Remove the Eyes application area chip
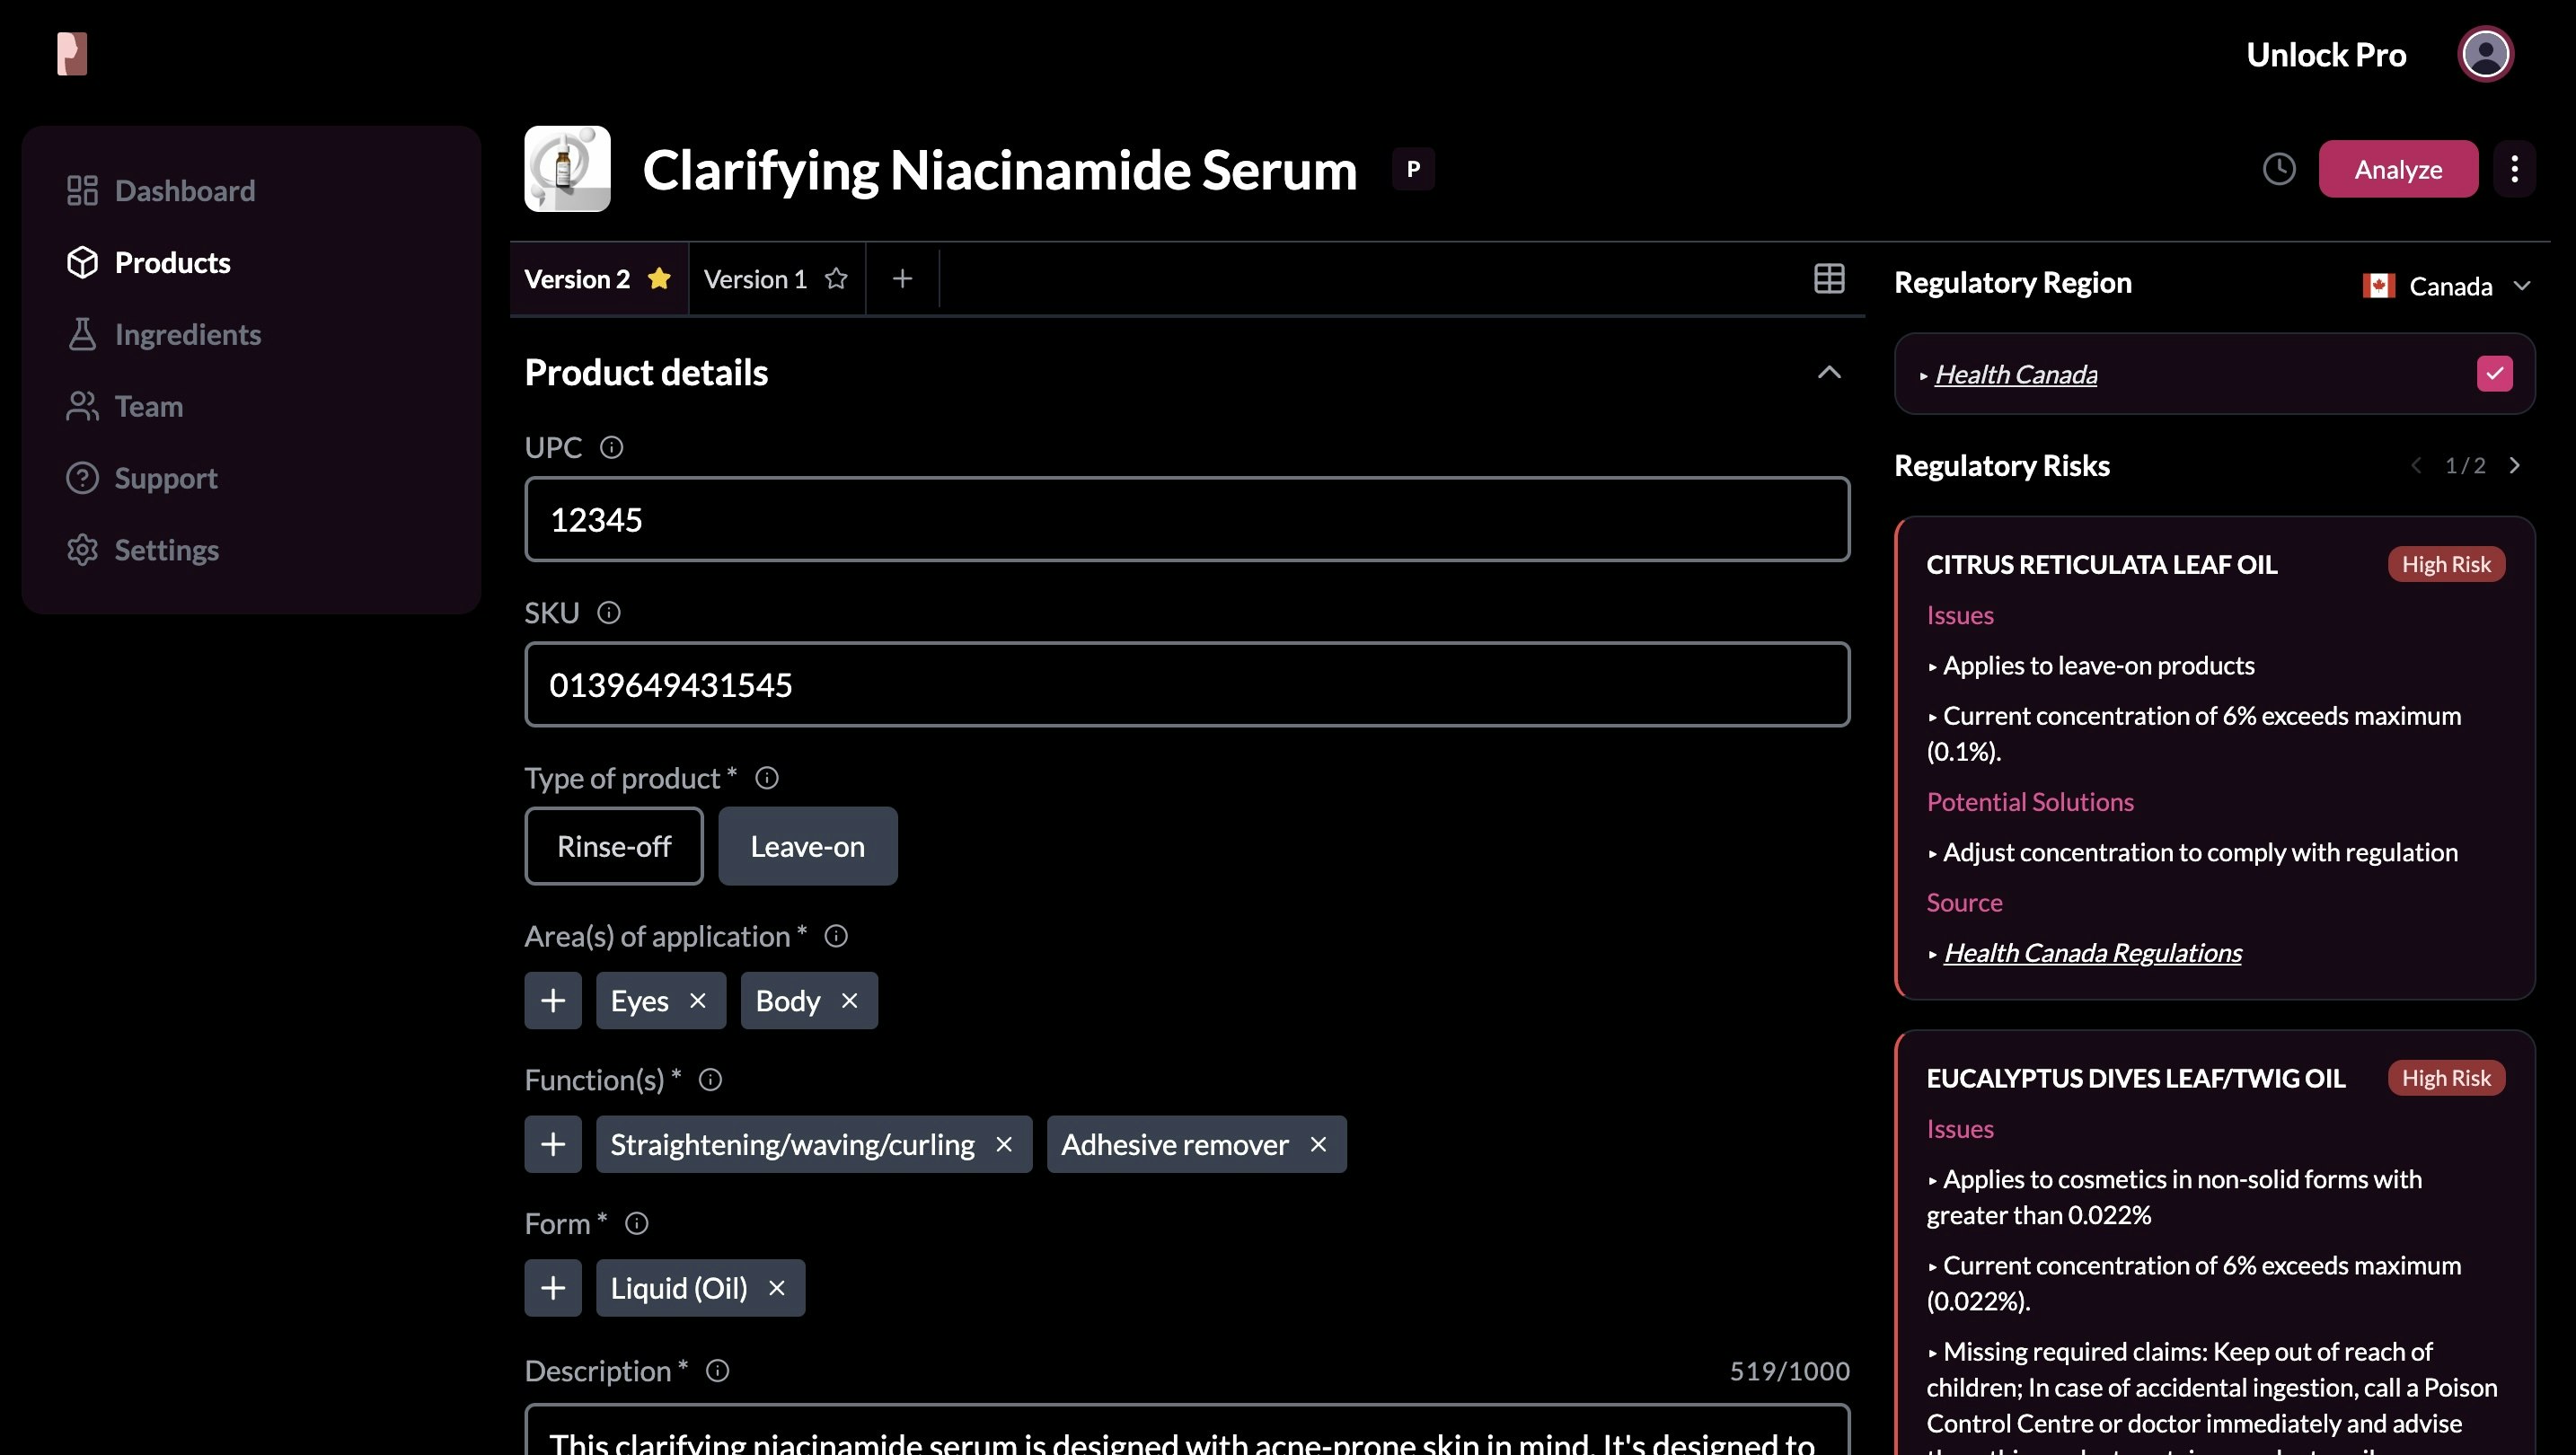This screenshot has height=1455, width=2576. 699,1000
